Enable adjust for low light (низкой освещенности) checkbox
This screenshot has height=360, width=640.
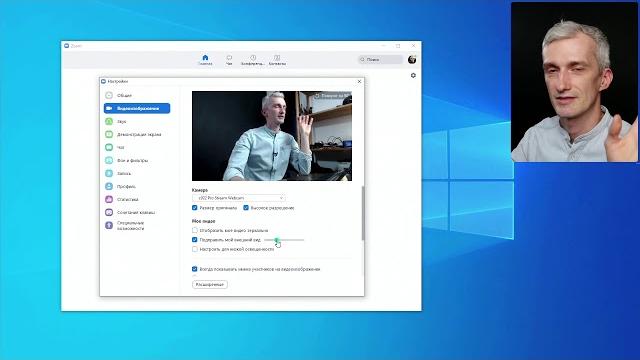pyautogui.click(x=195, y=249)
